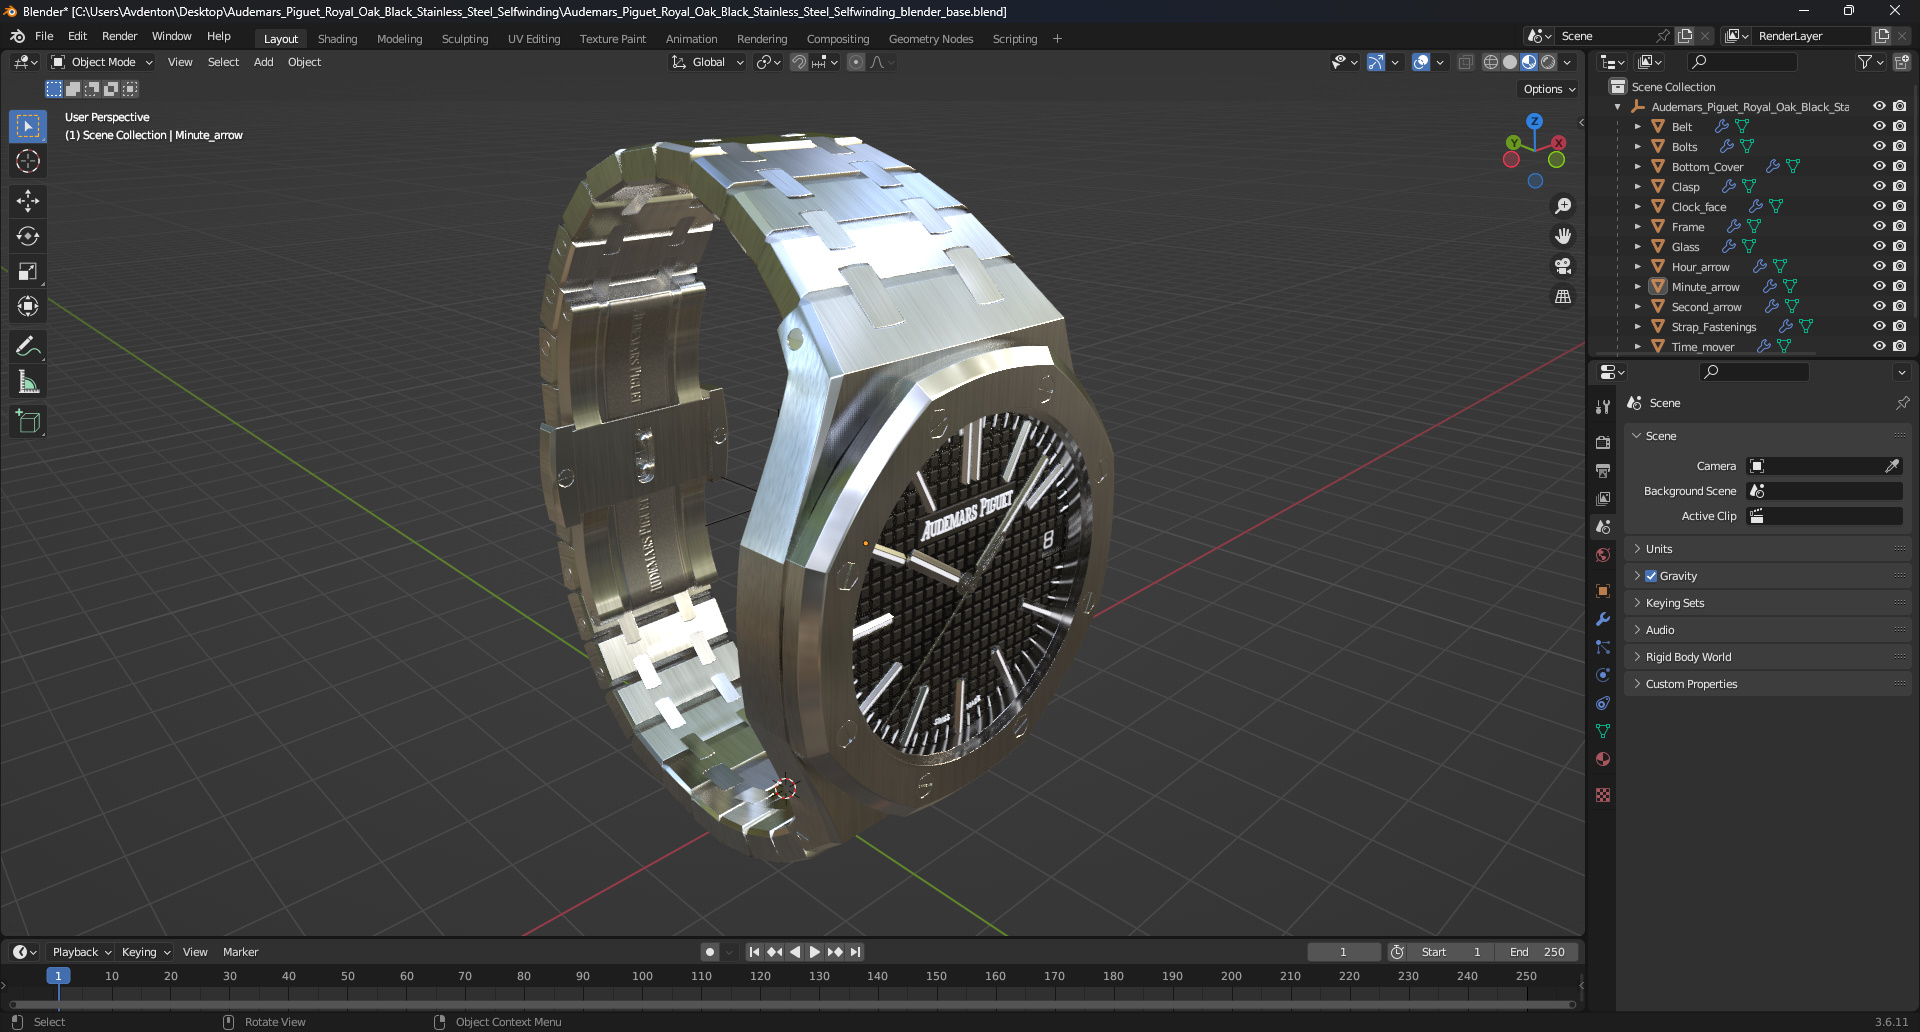Switch to the Shading workspace tab
Viewport: 1920px width, 1032px height.
point(337,39)
